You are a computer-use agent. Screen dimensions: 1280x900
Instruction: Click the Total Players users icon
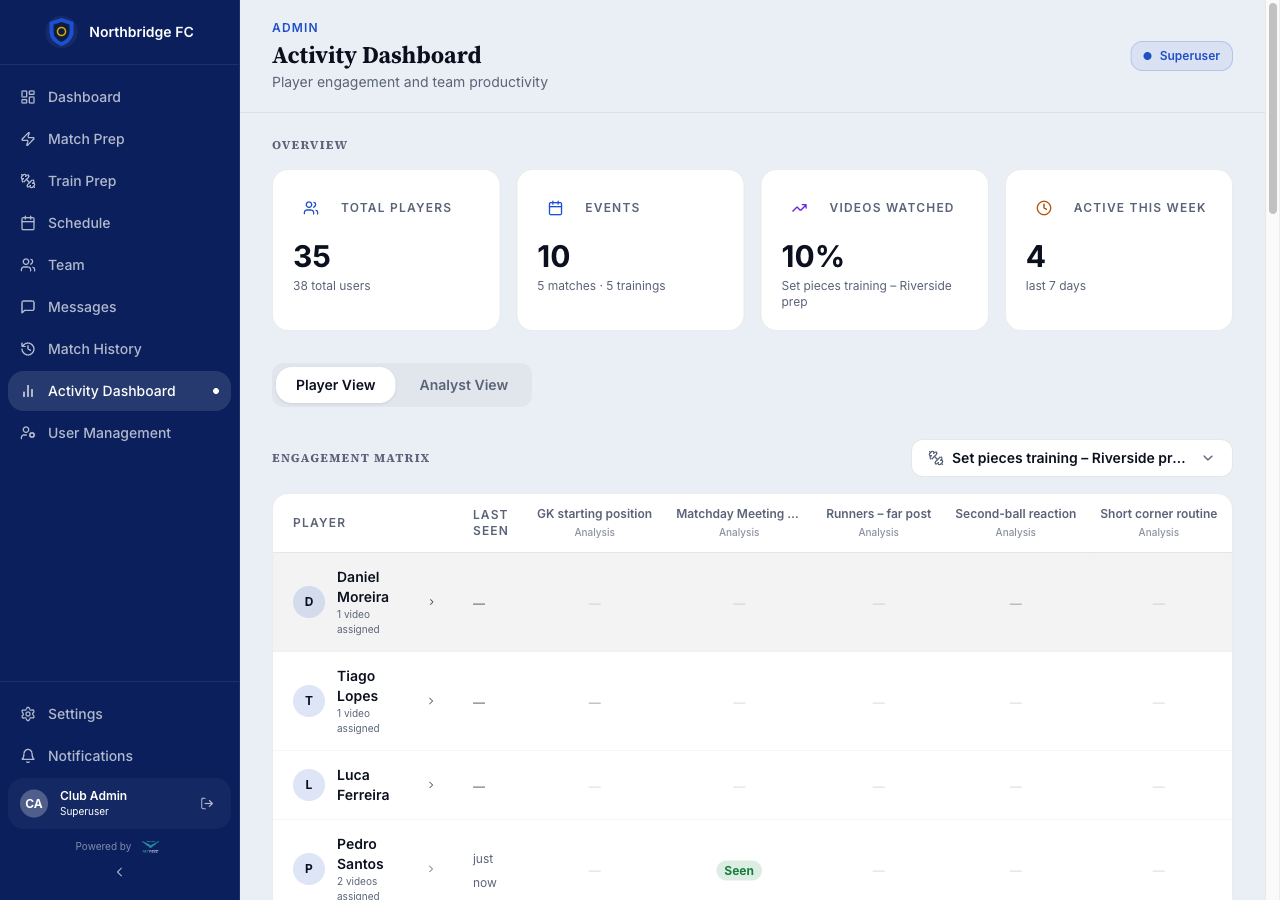[x=311, y=208]
